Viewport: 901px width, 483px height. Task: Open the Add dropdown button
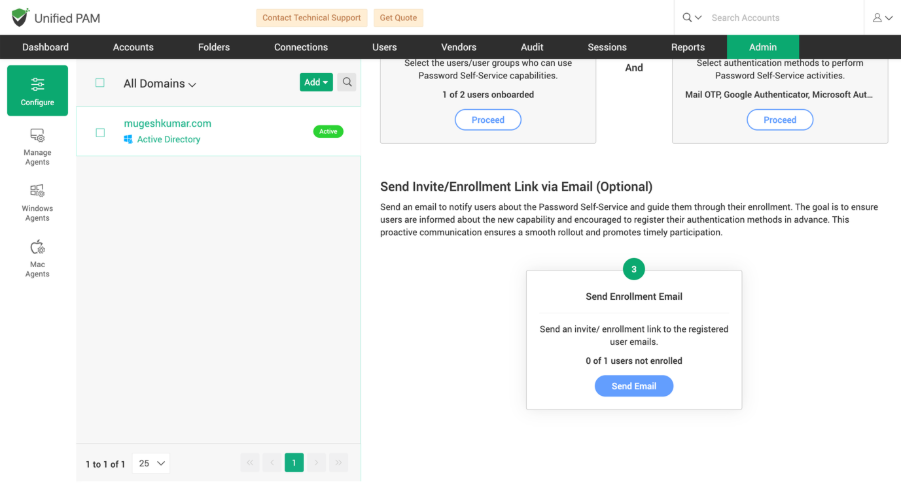tap(316, 82)
